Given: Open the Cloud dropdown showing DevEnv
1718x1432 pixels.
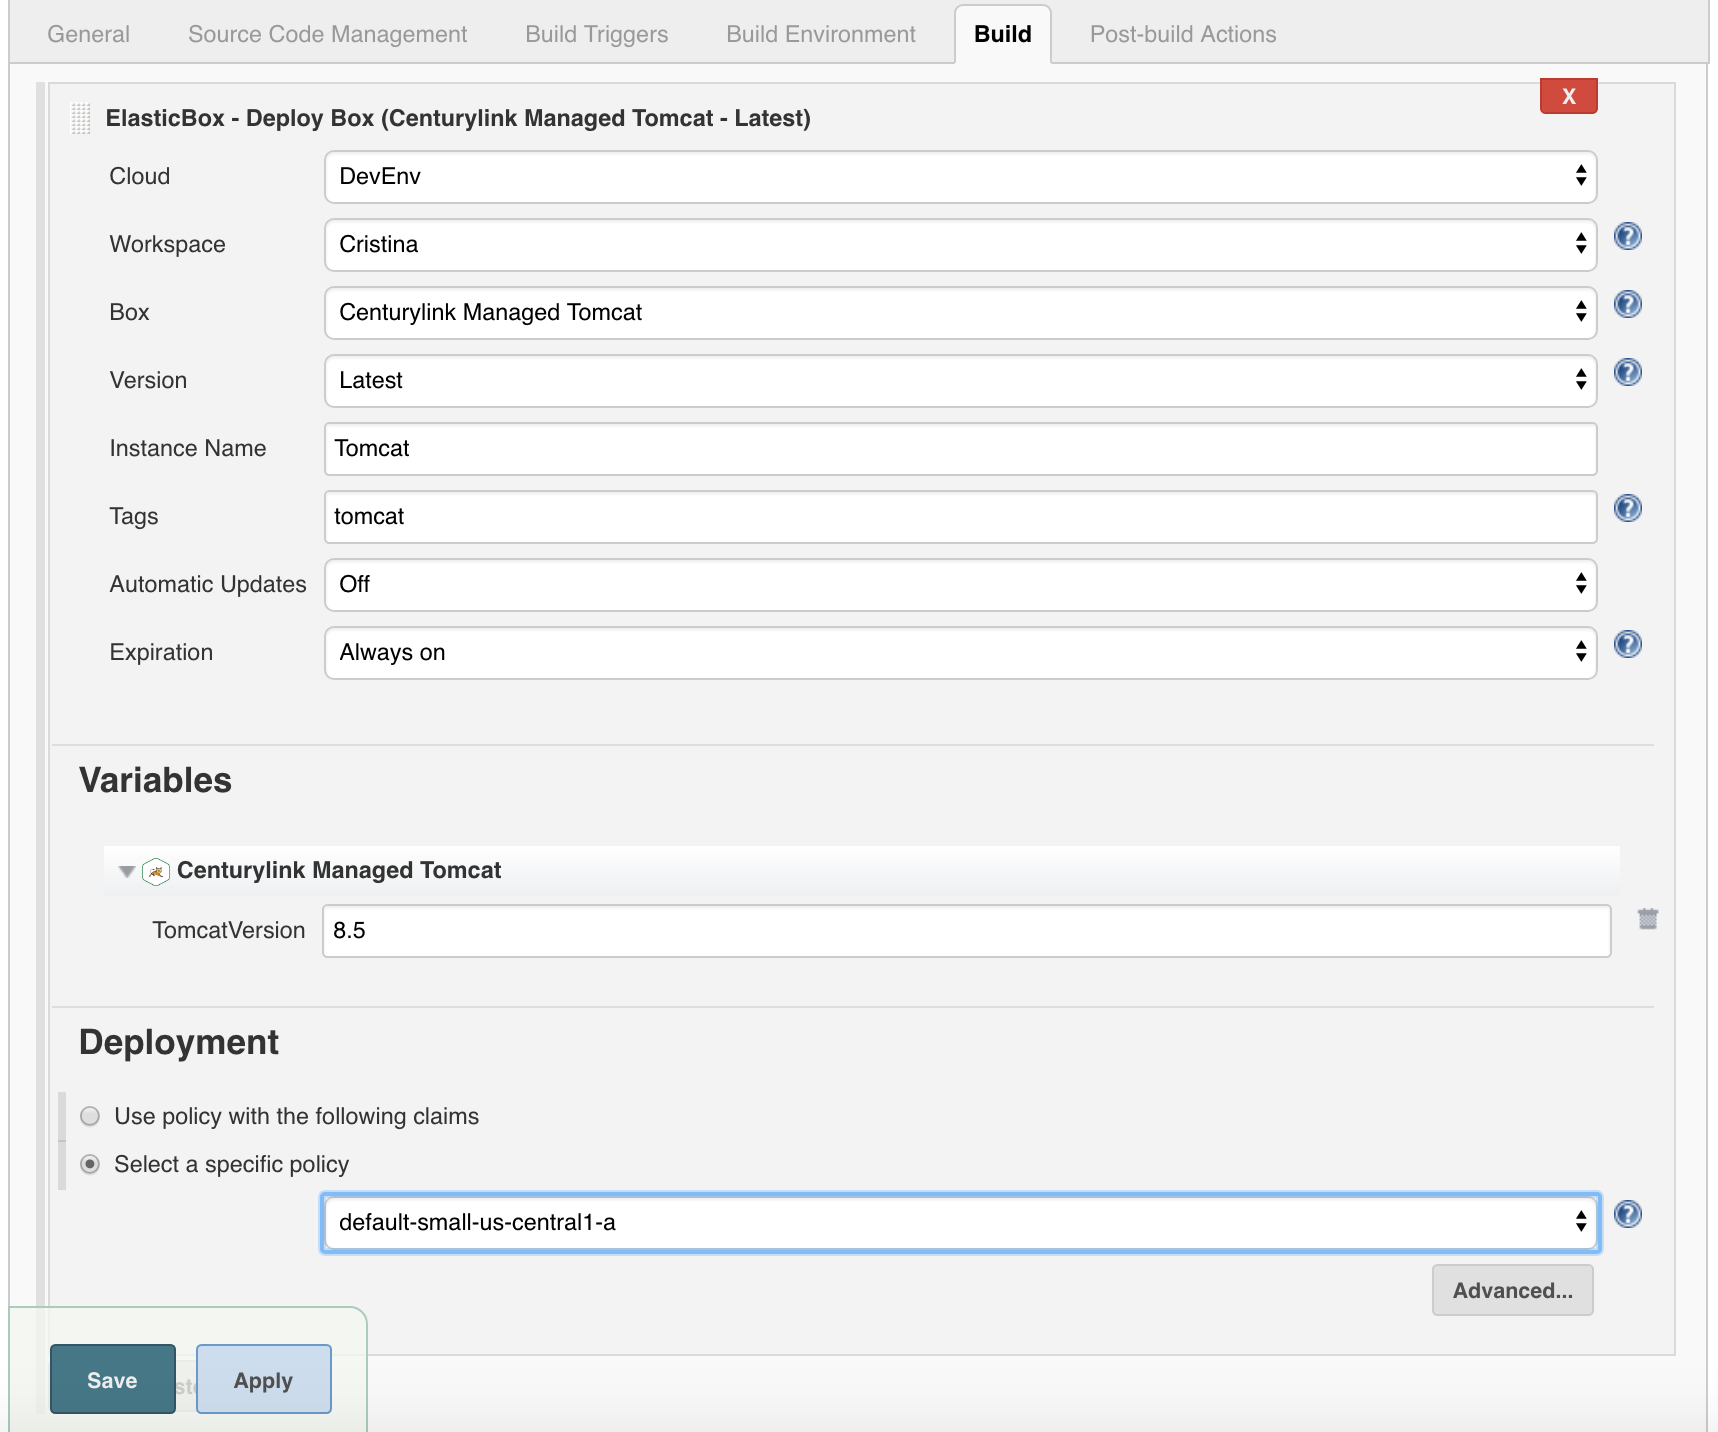Looking at the screenshot, I should [960, 177].
